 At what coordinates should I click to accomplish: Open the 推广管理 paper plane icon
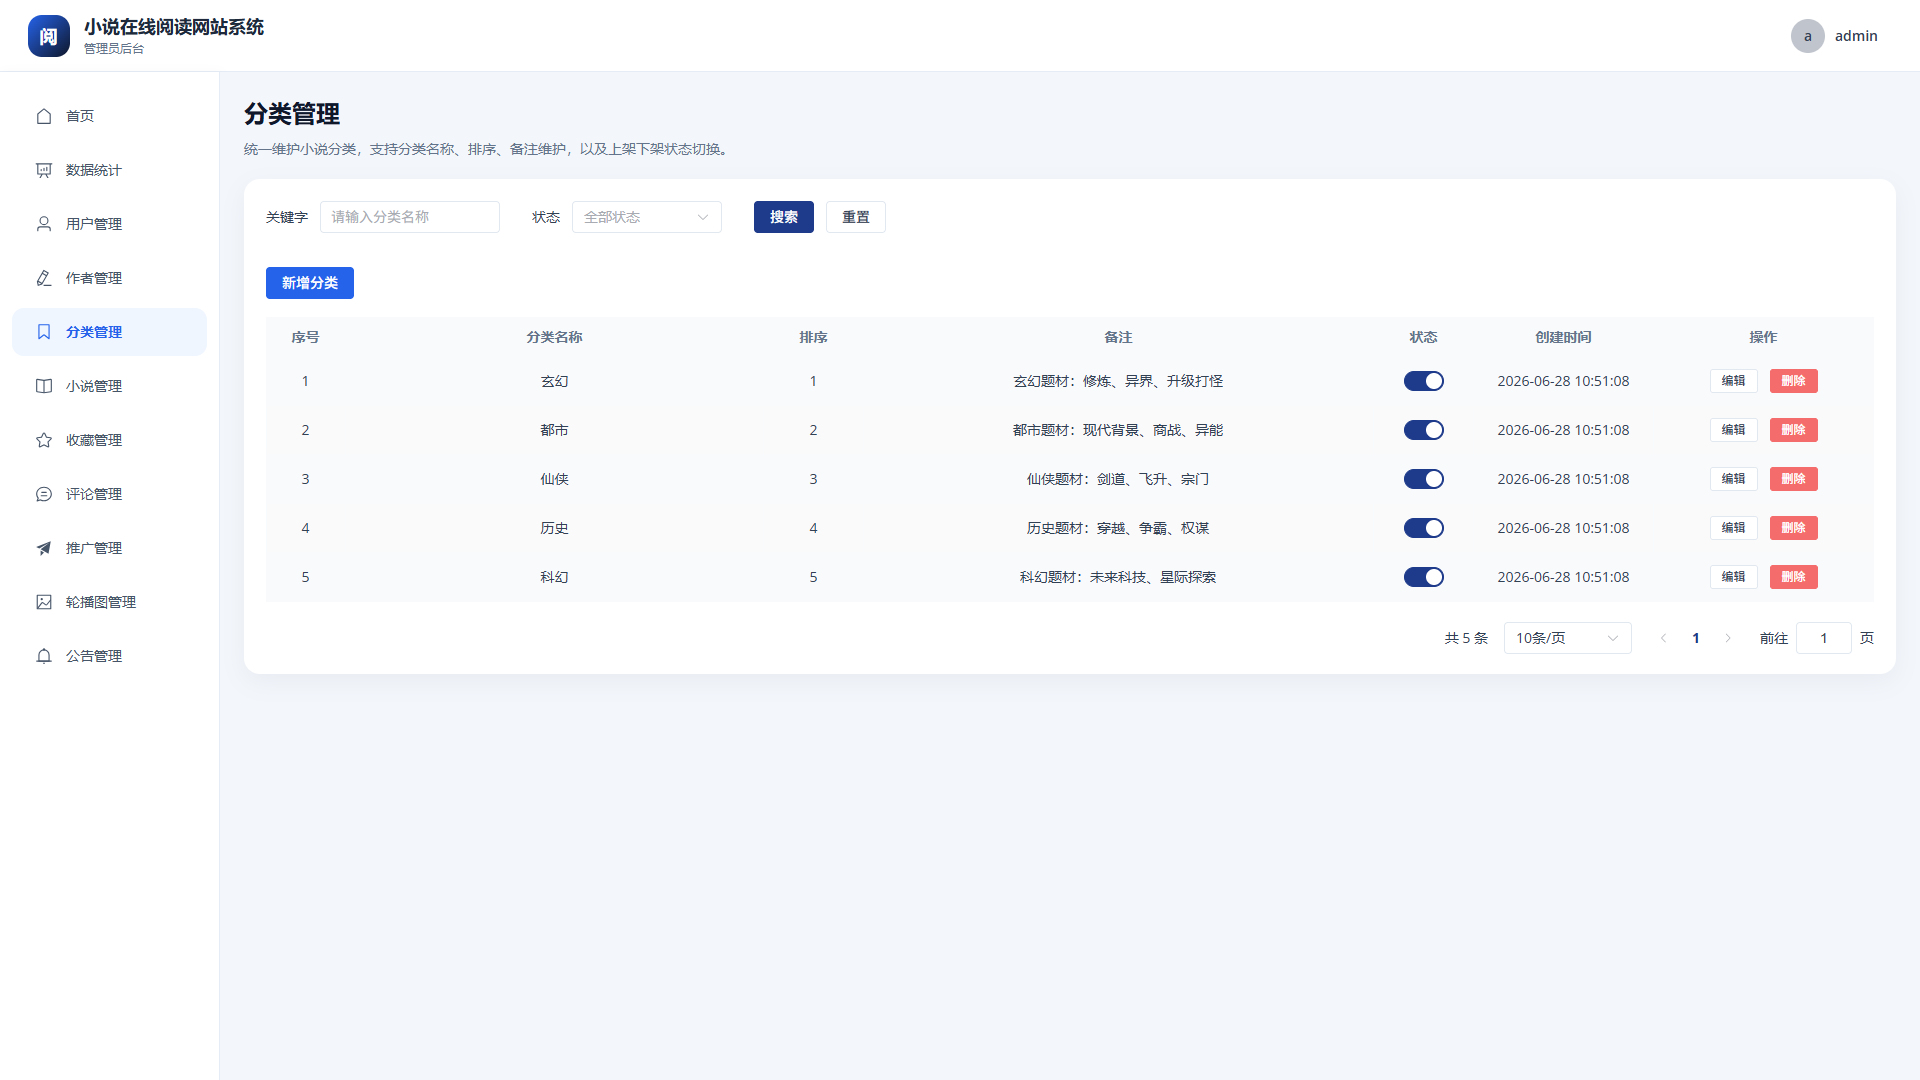44,548
